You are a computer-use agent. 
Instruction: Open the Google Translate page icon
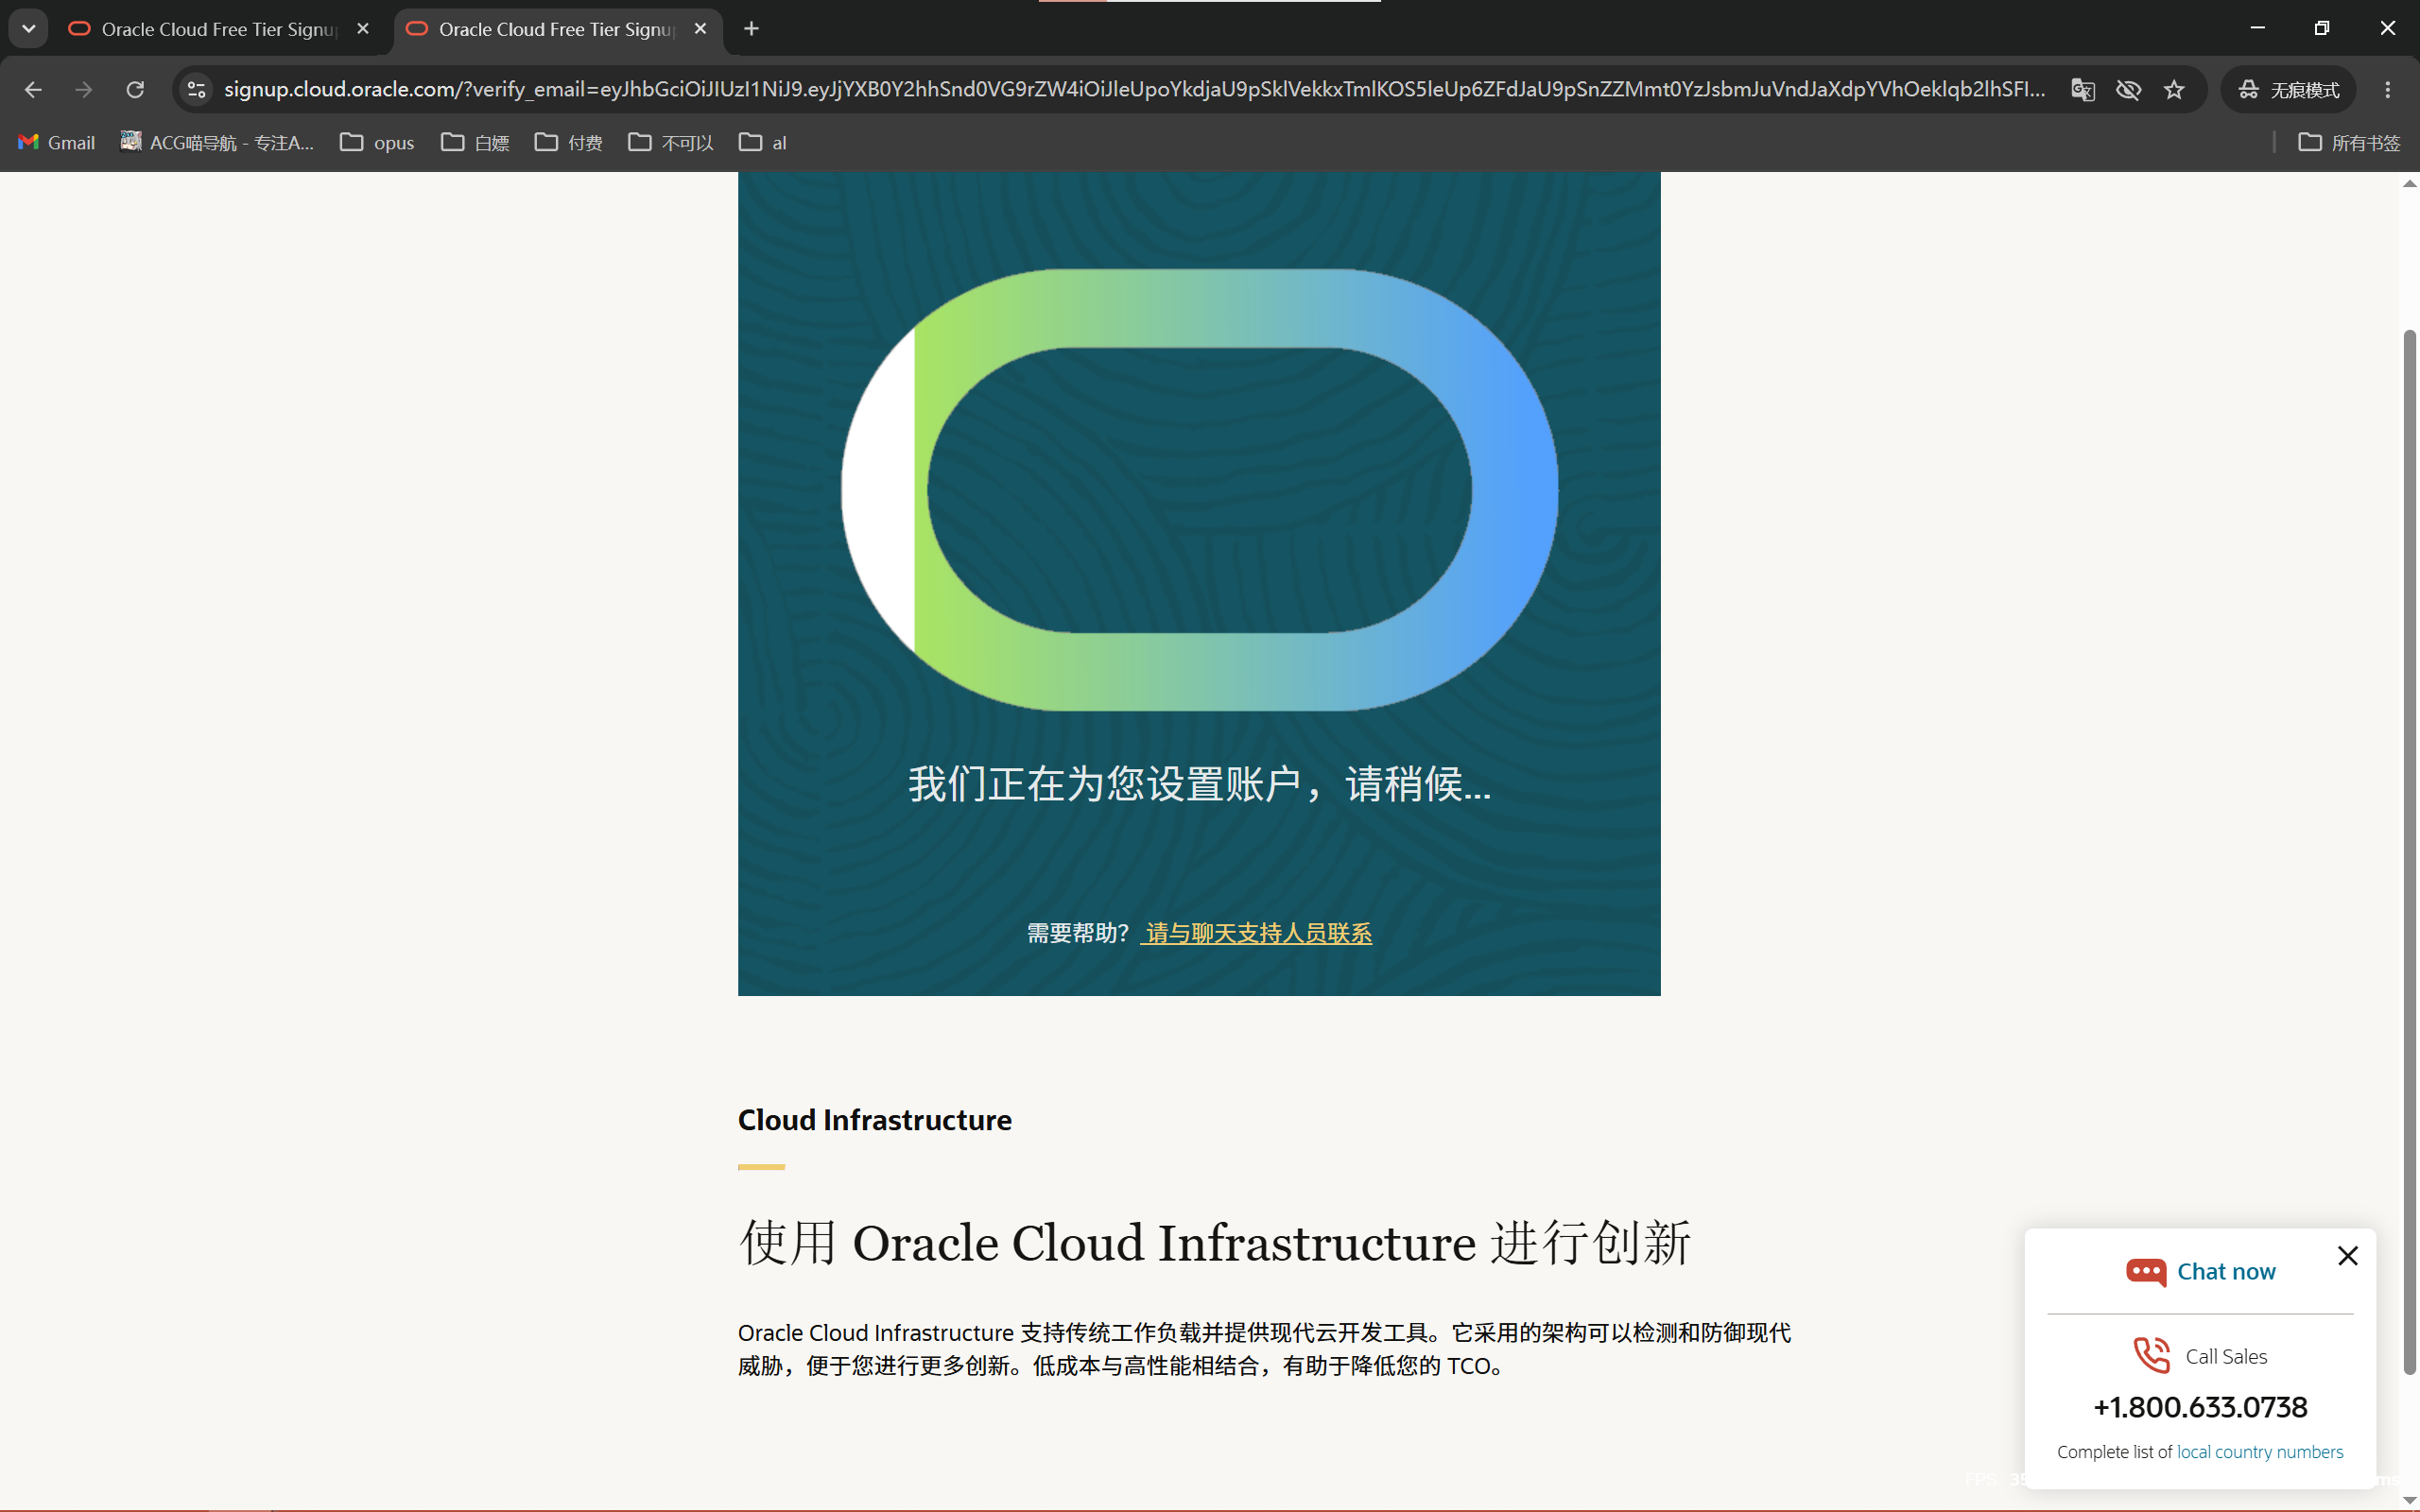(x=2083, y=90)
